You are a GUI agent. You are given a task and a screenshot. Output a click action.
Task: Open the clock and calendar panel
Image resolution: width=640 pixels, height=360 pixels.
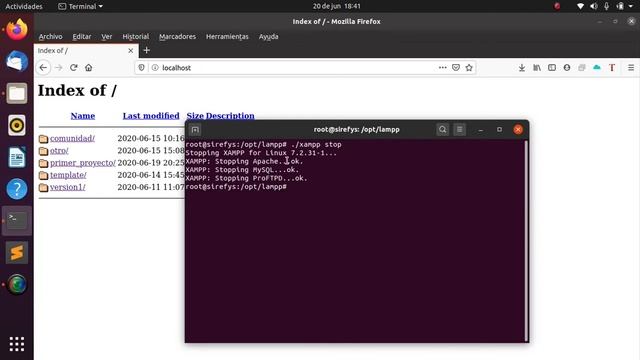(x=336, y=6)
